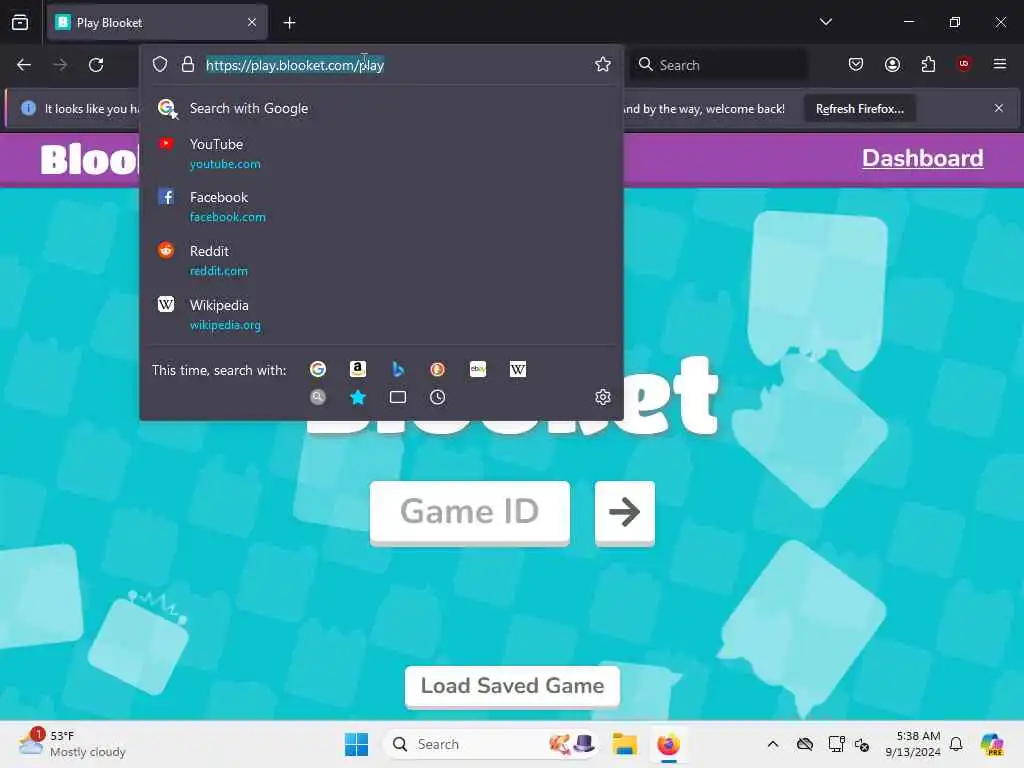Search this time with Wikipedia icon
The width and height of the screenshot is (1024, 768).
(518, 370)
